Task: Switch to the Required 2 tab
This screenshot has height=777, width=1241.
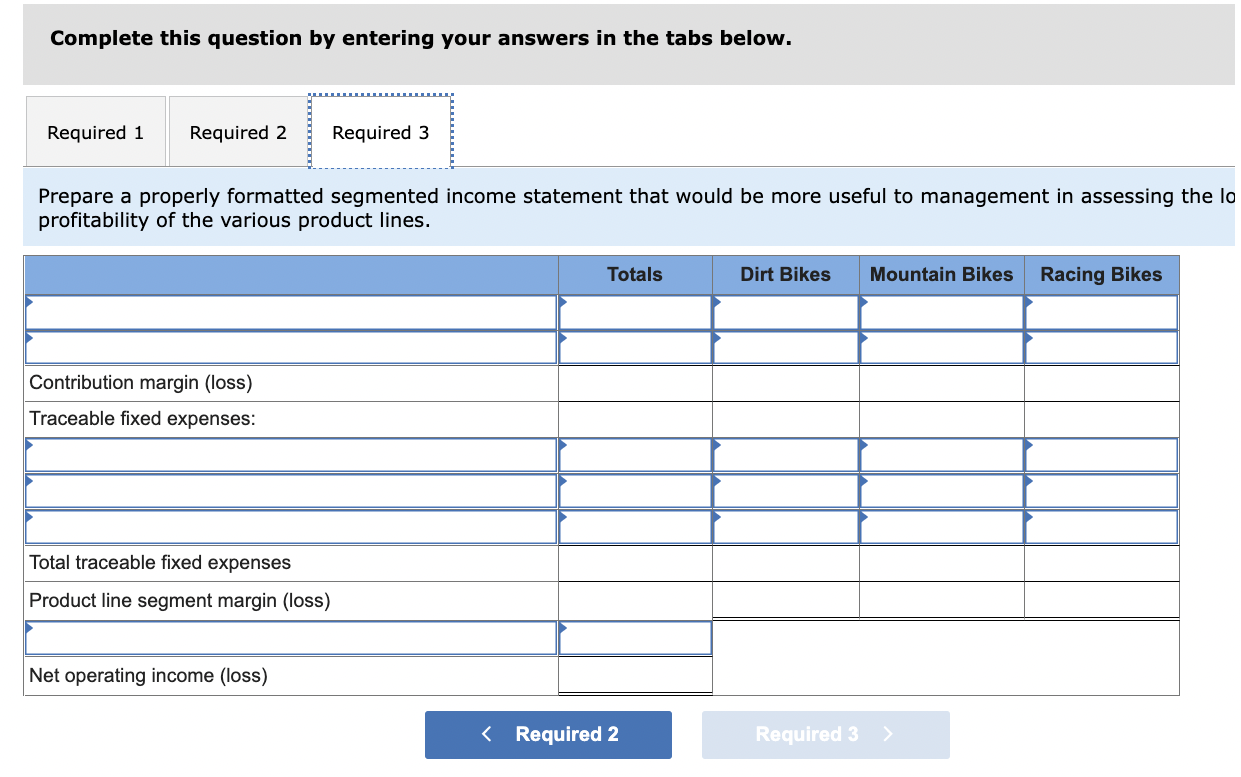Action: coord(237,131)
